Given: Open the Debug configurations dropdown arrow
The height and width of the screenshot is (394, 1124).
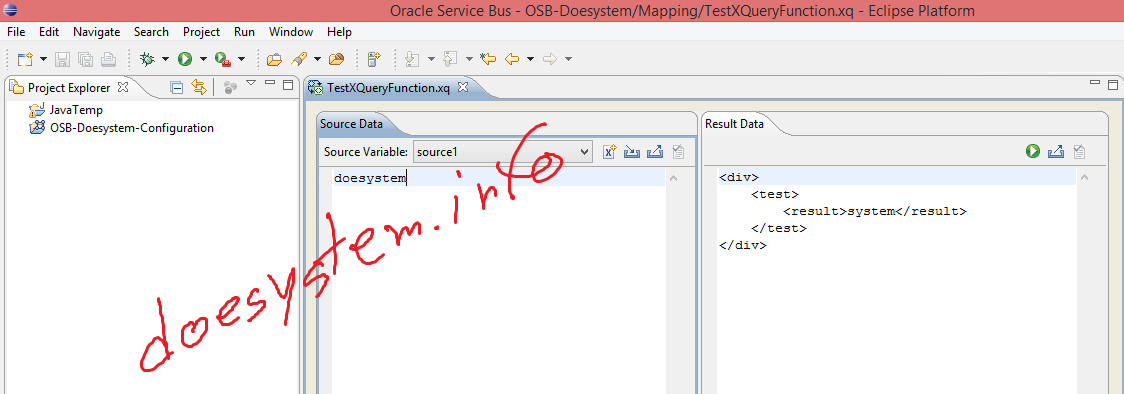Looking at the screenshot, I should coord(166,59).
